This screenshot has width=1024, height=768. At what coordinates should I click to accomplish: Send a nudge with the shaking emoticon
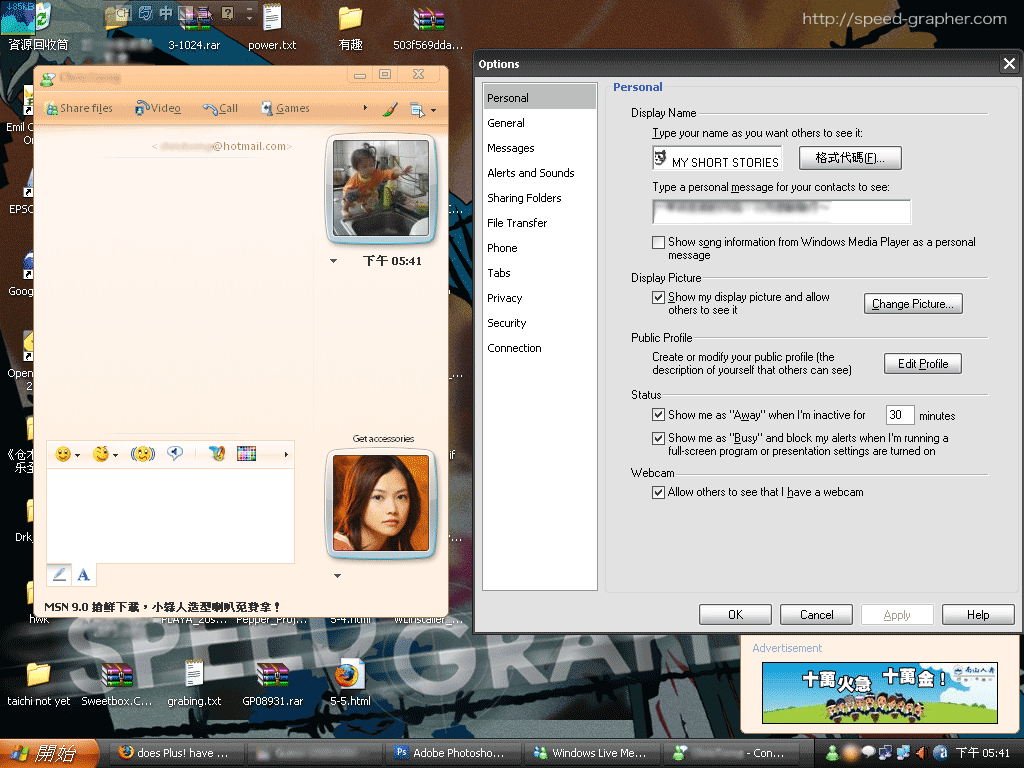[x=143, y=454]
